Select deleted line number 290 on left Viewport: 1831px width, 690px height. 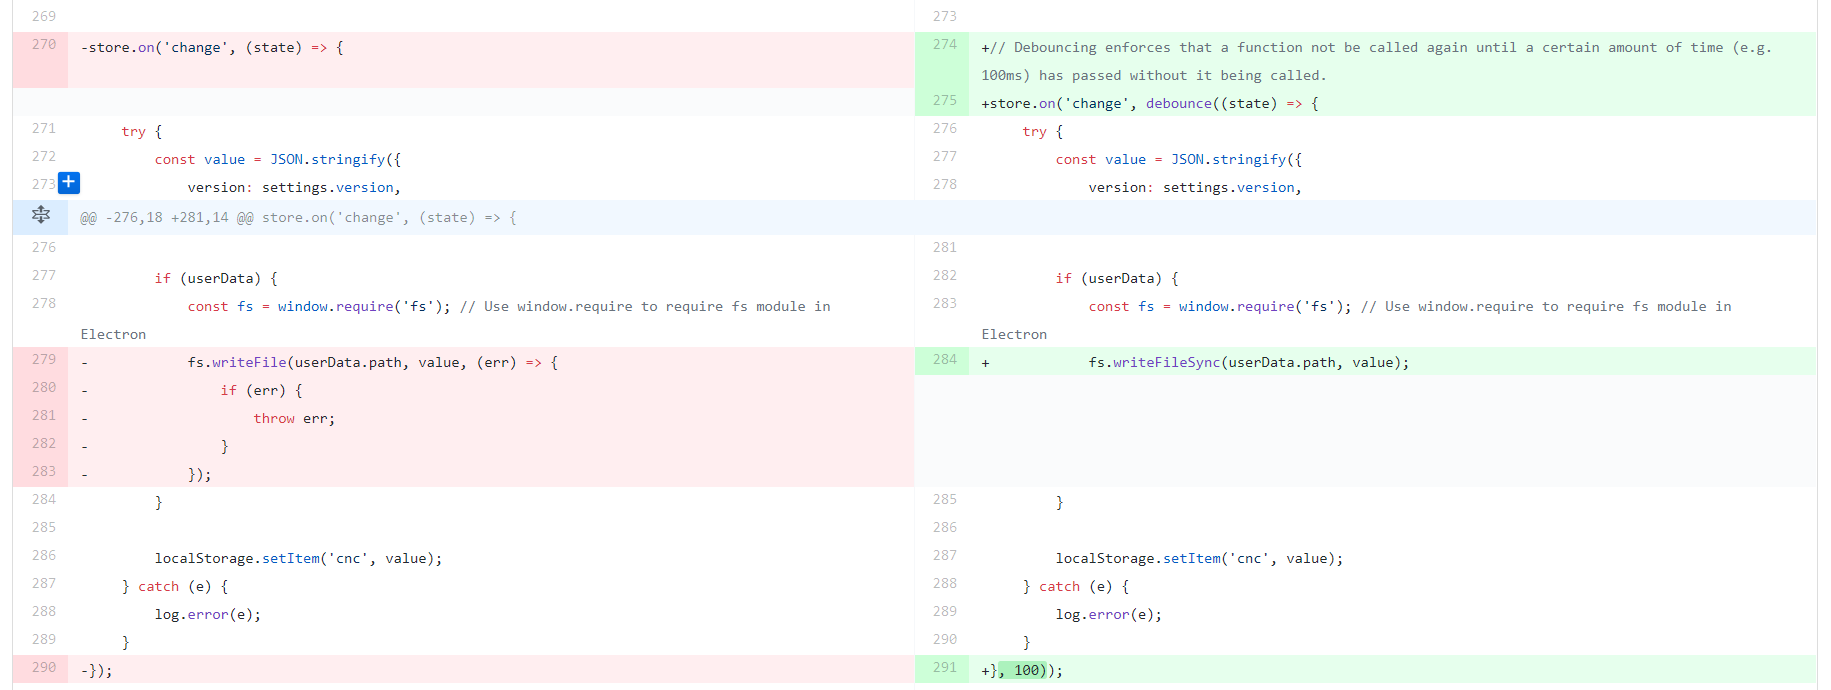click(43, 668)
